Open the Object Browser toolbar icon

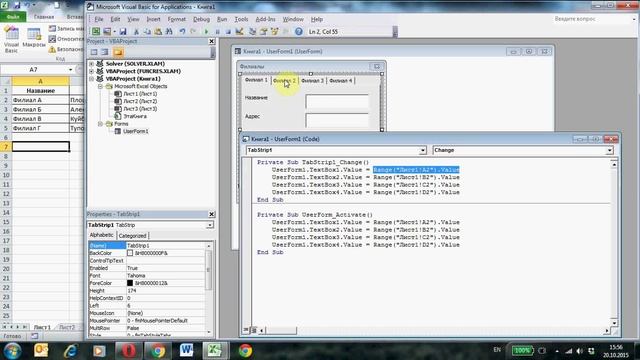pyautogui.click(x=275, y=31)
